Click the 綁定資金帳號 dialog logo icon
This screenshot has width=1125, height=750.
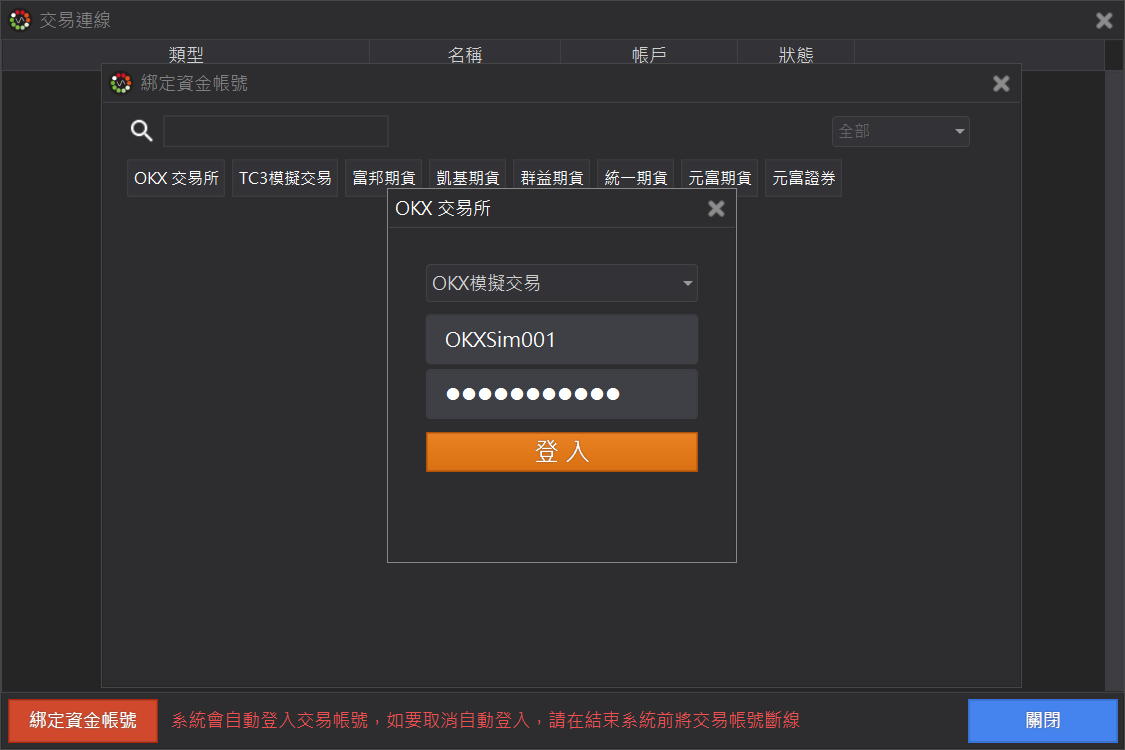pyautogui.click(x=121, y=84)
